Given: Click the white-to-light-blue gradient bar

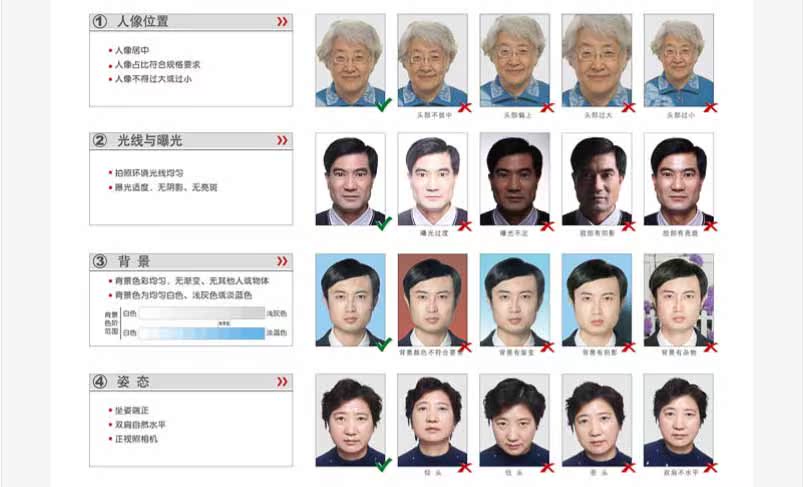Looking at the screenshot, I should coord(202,333).
